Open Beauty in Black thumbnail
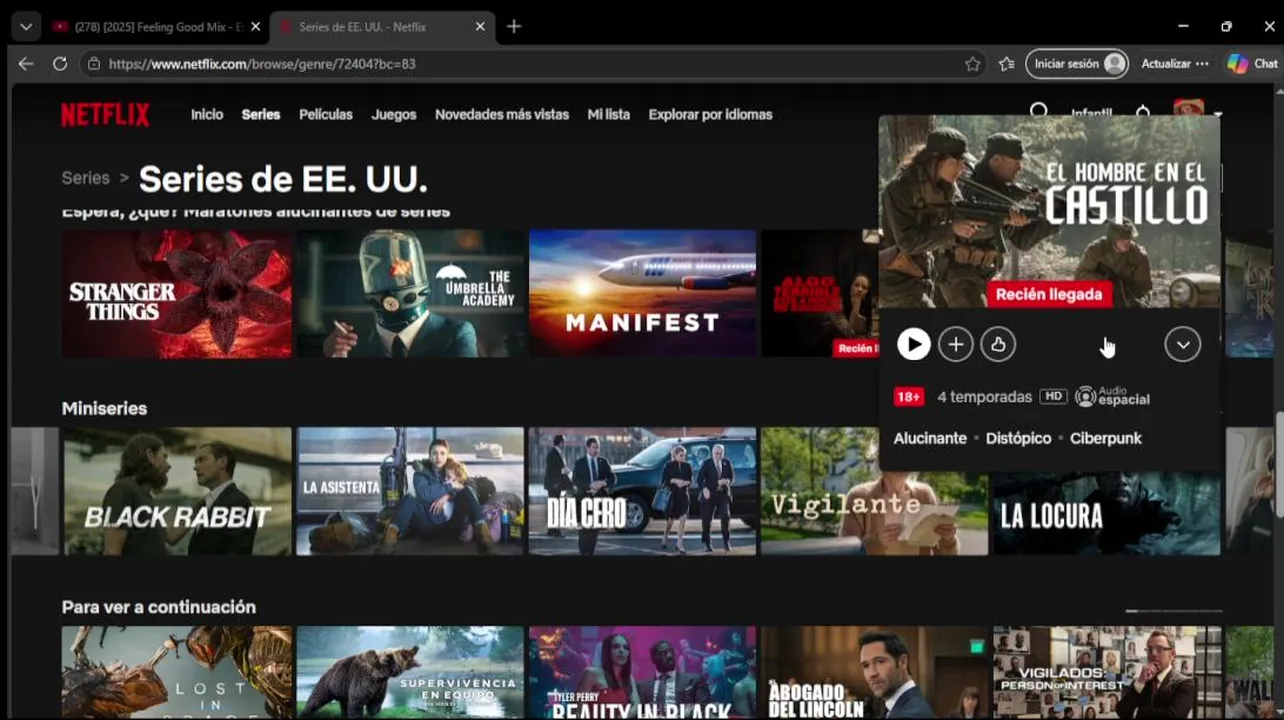The width and height of the screenshot is (1284, 720). point(642,672)
